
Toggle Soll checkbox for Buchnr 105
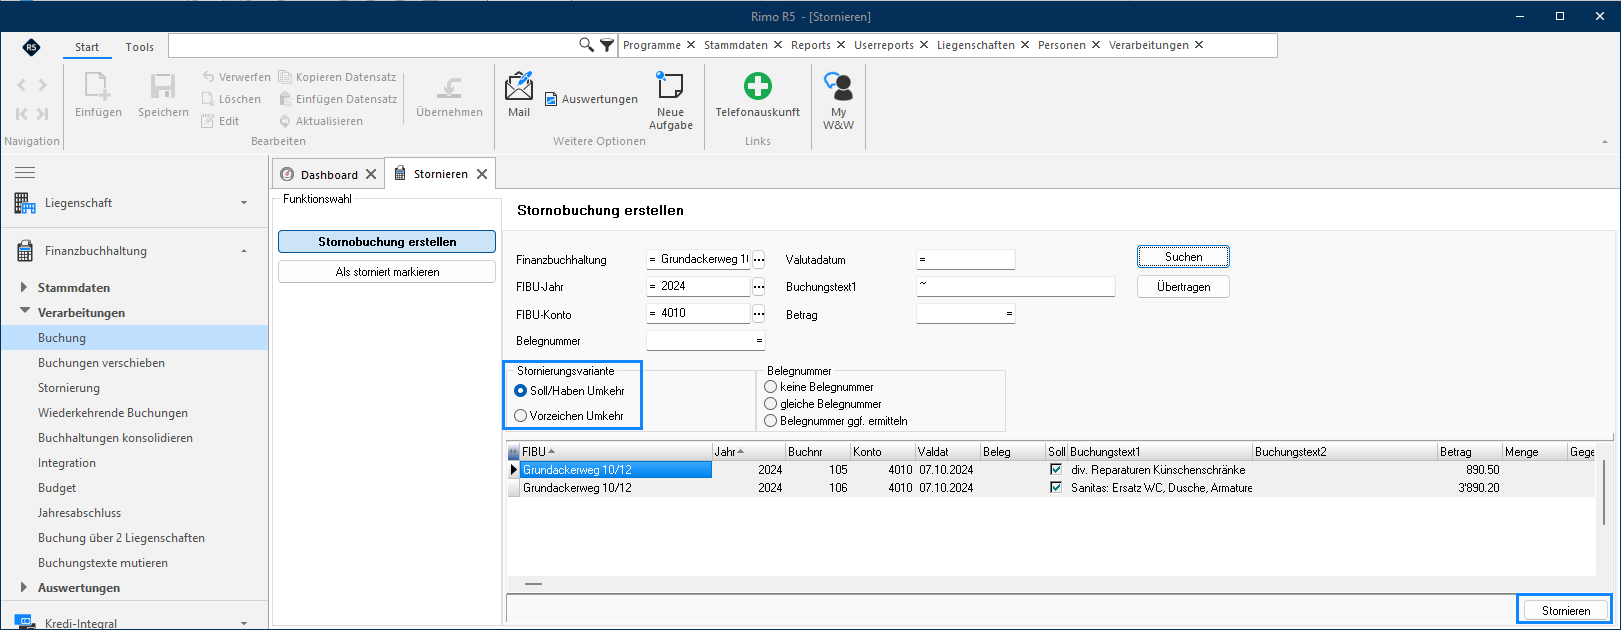[1056, 470]
